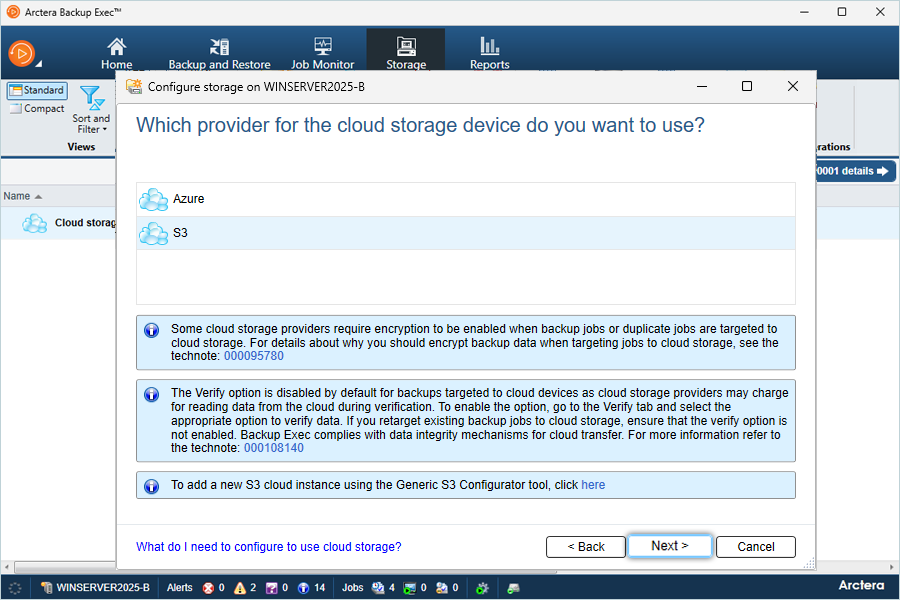Sort list by Name column header
The height and width of the screenshot is (600, 900).
[17, 196]
